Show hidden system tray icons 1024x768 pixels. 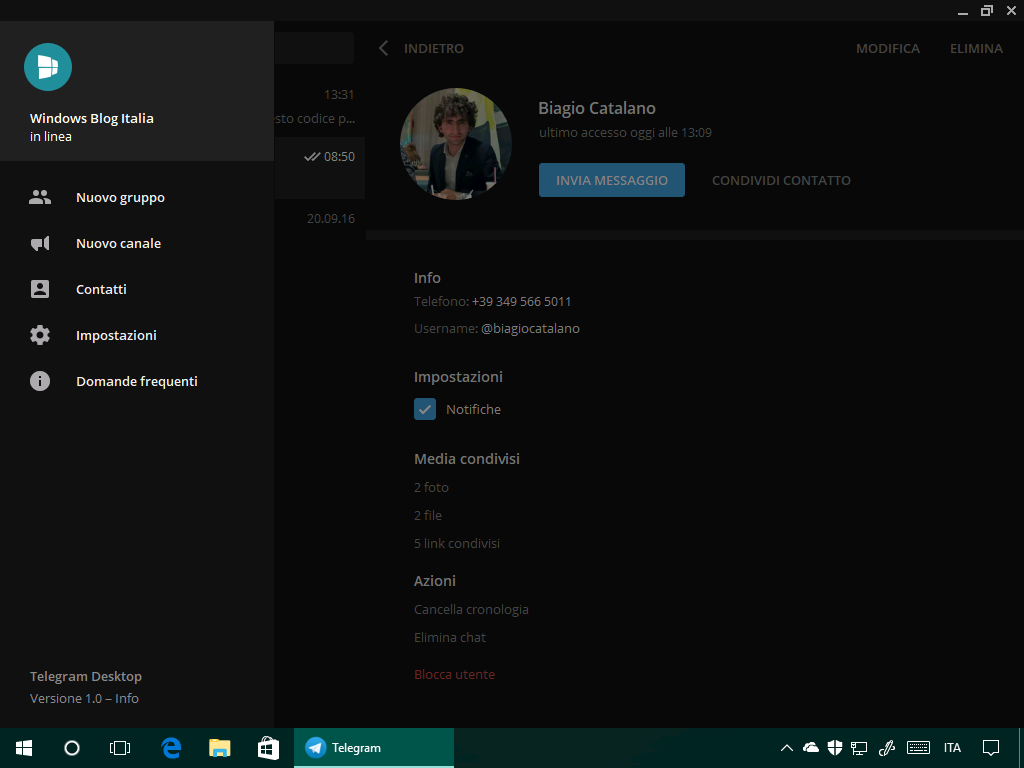(786, 748)
